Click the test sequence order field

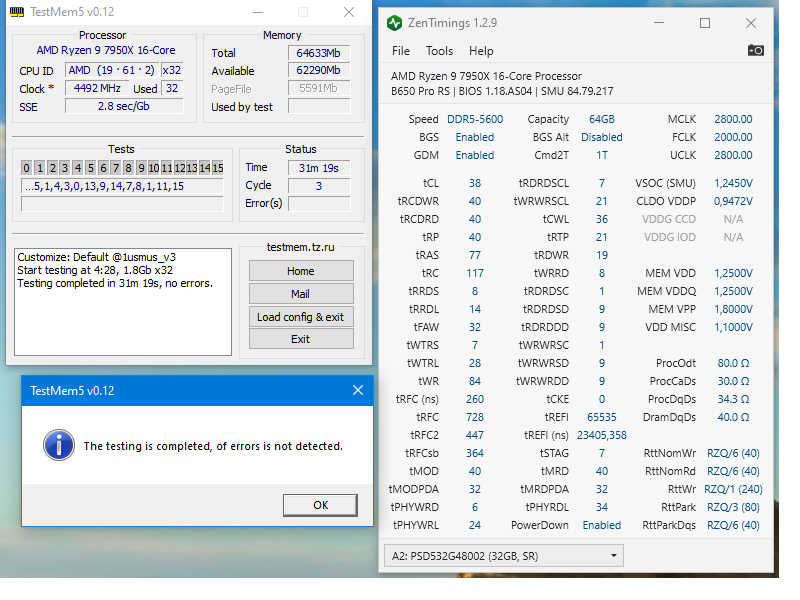tap(122, 186)
